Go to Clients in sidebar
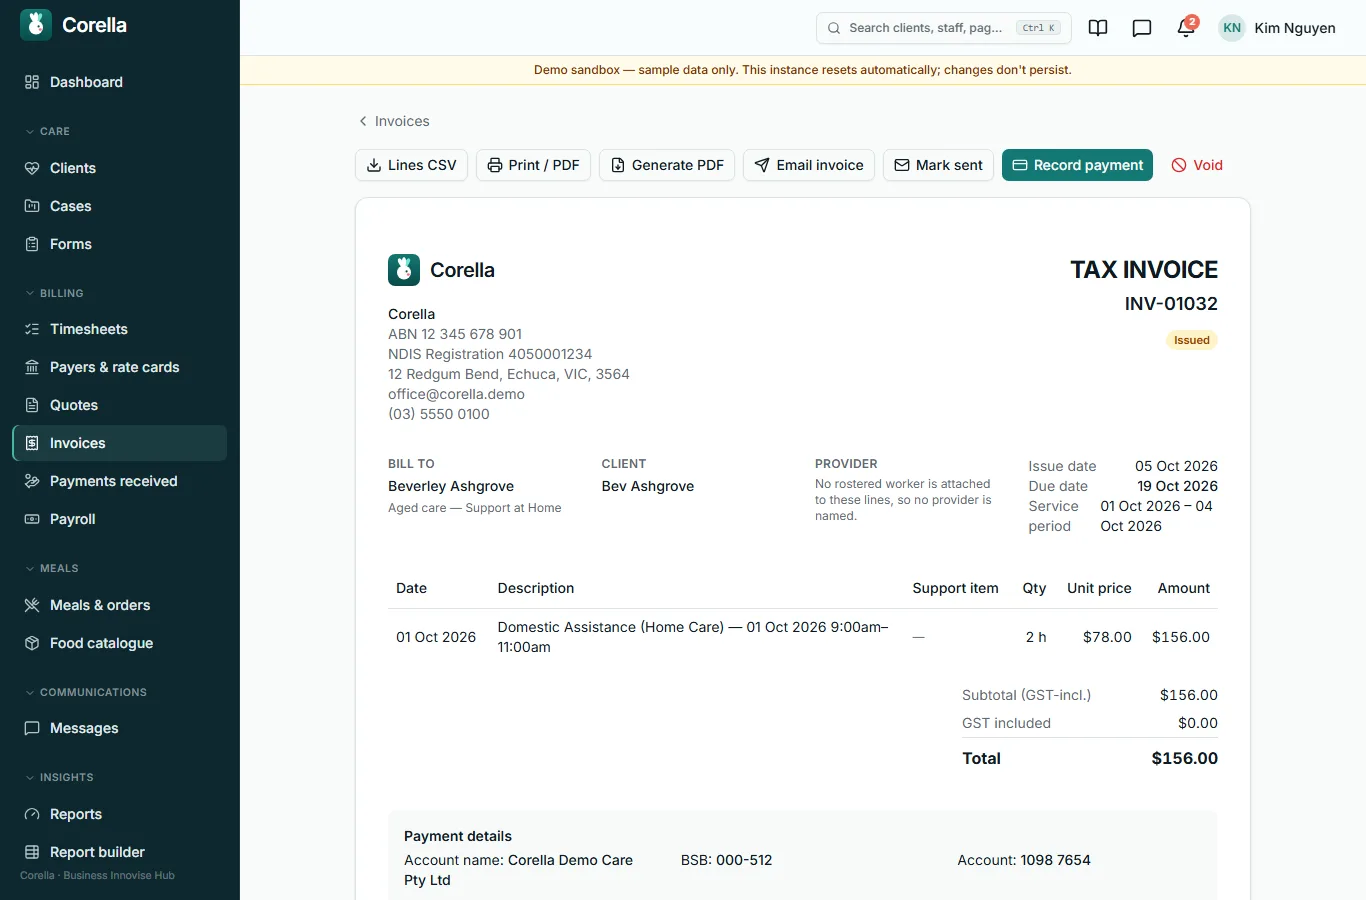Screen dimensions: 1366x900 click(x=120, y=168)
